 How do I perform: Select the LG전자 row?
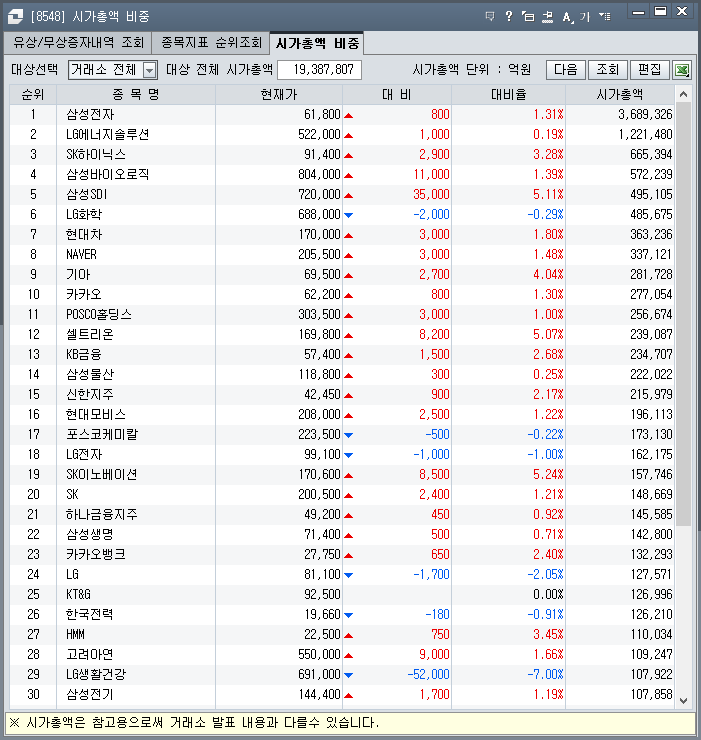[x=342, y=454]
